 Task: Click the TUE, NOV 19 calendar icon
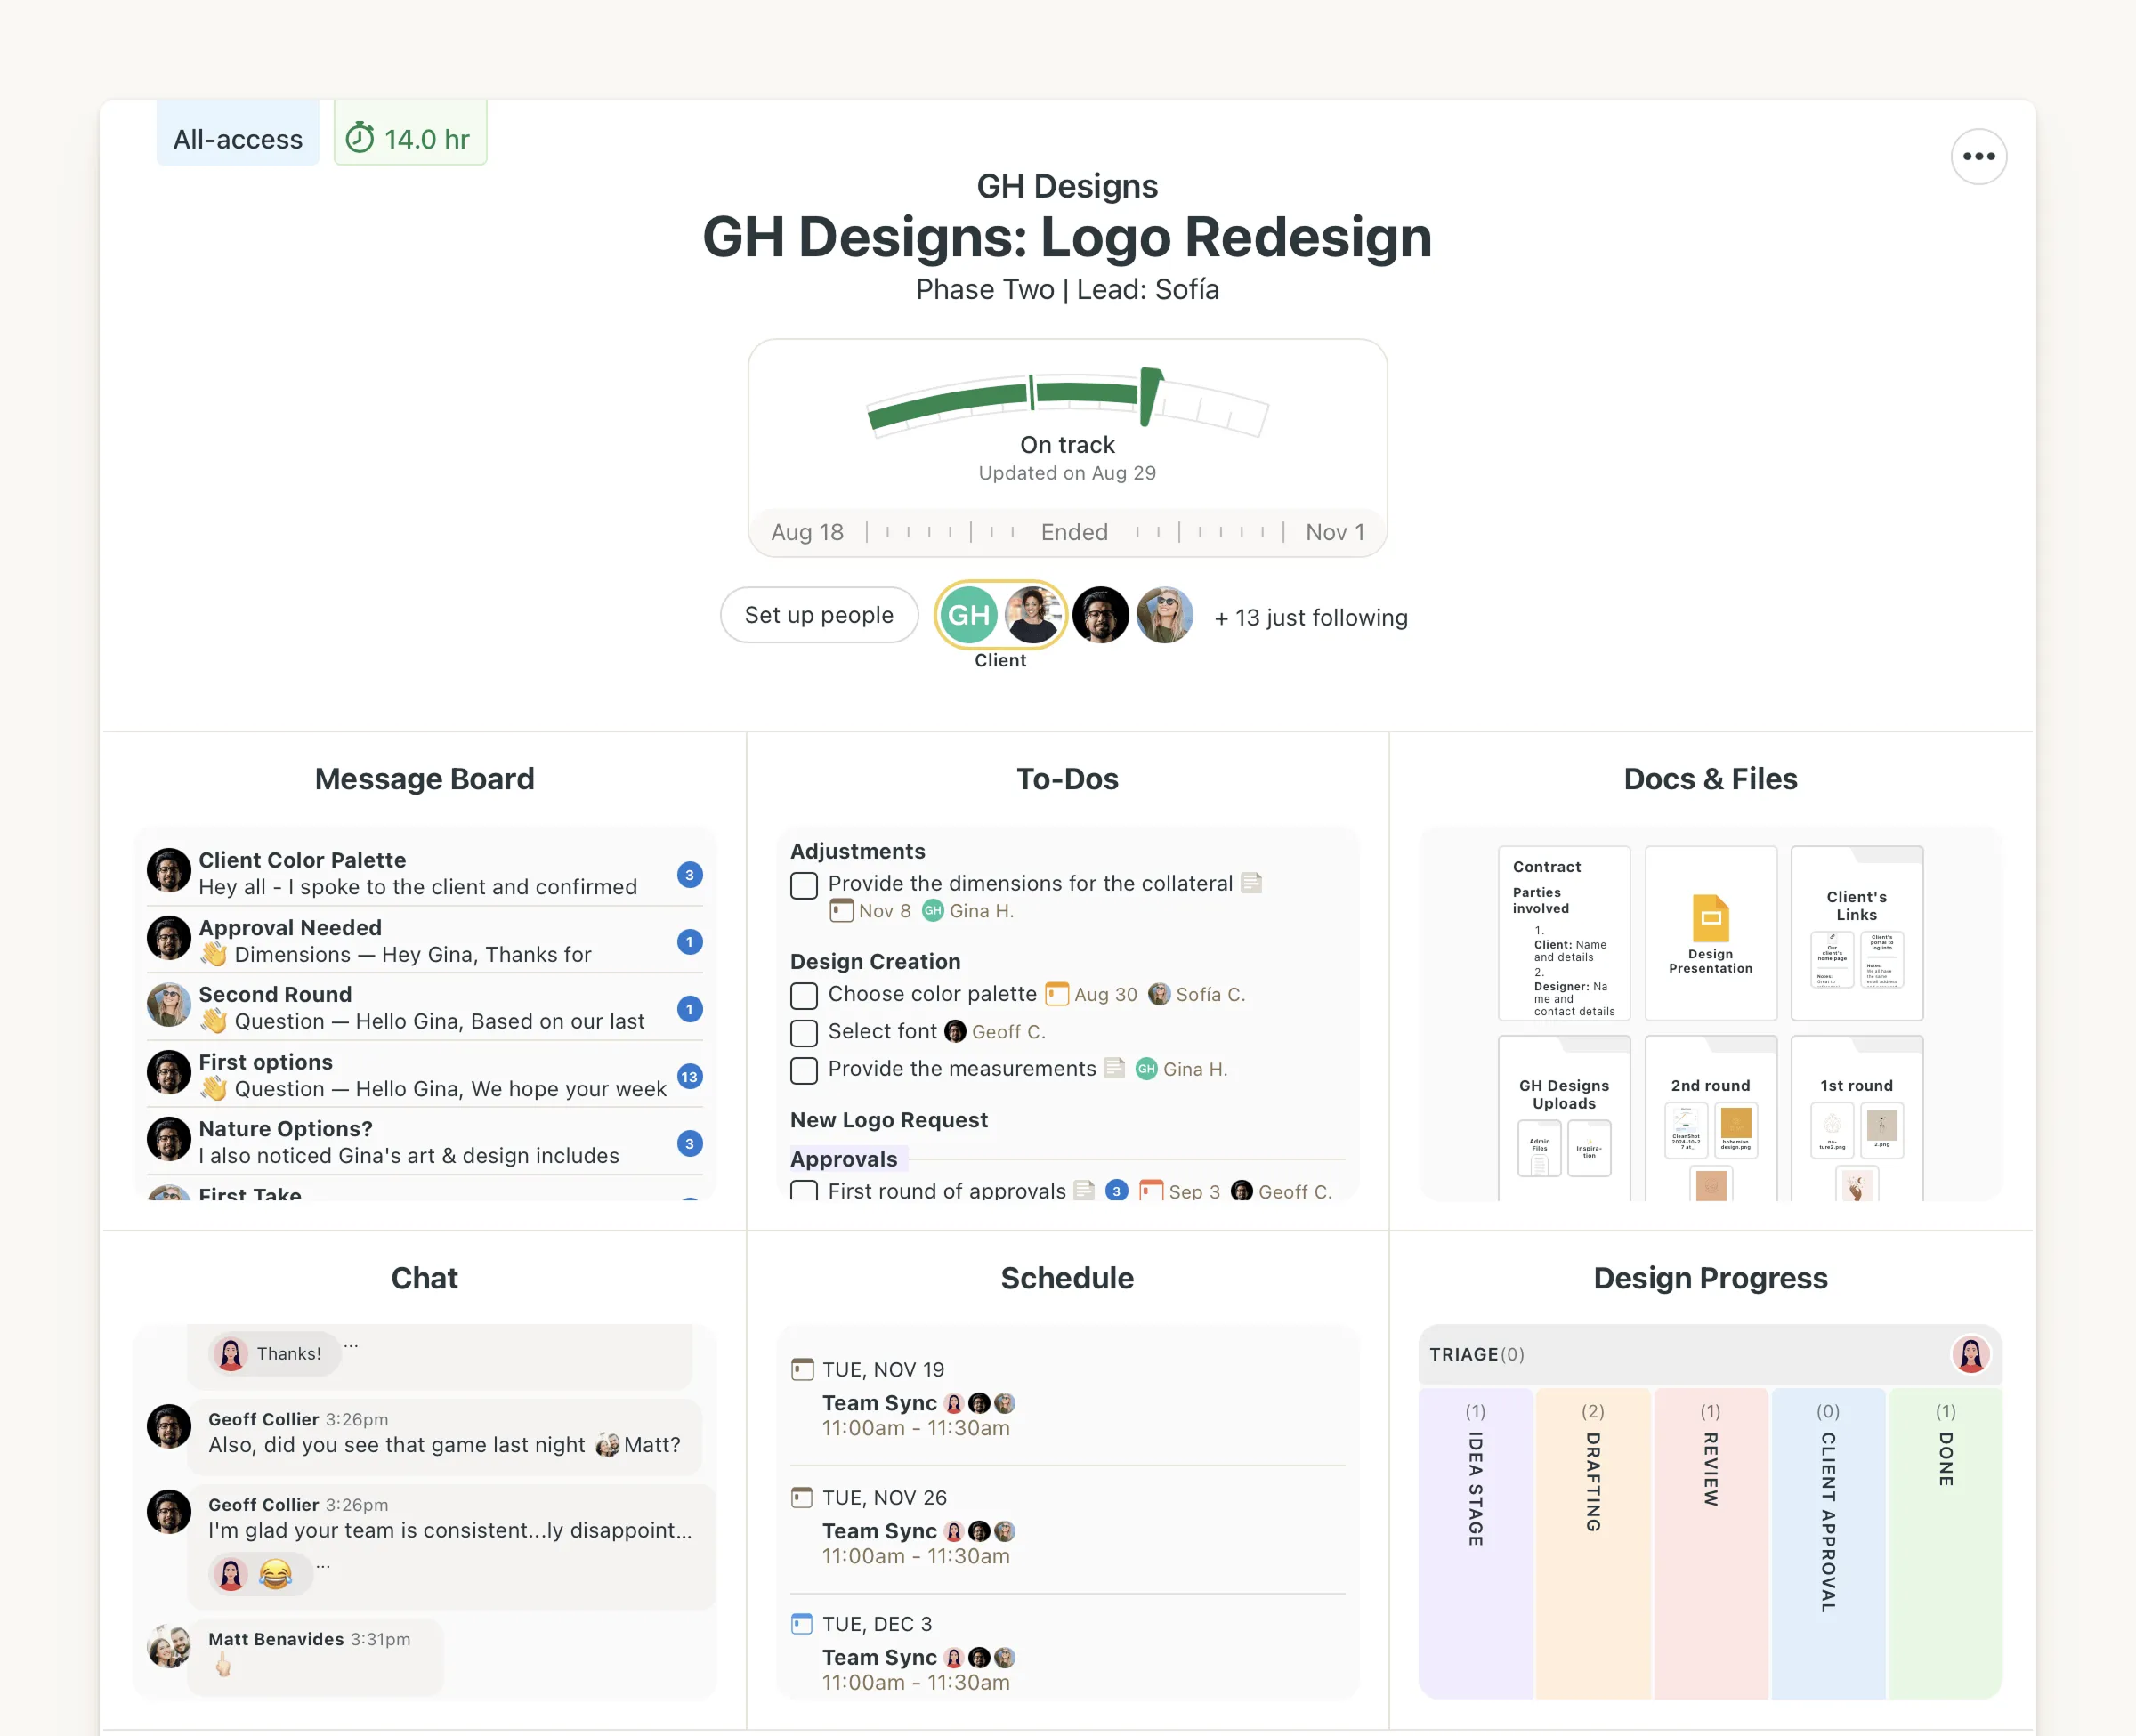coord(802,1369)
